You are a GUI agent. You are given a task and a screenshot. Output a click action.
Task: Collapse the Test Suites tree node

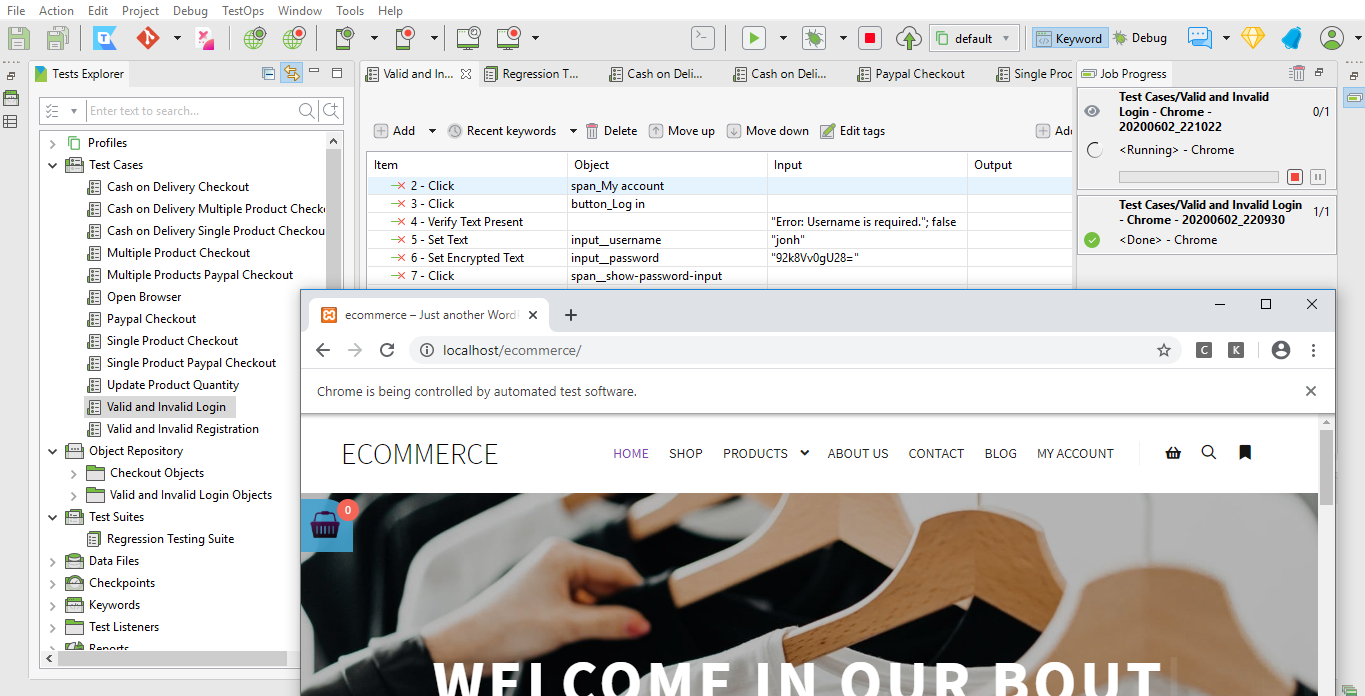tap(53, 517)
